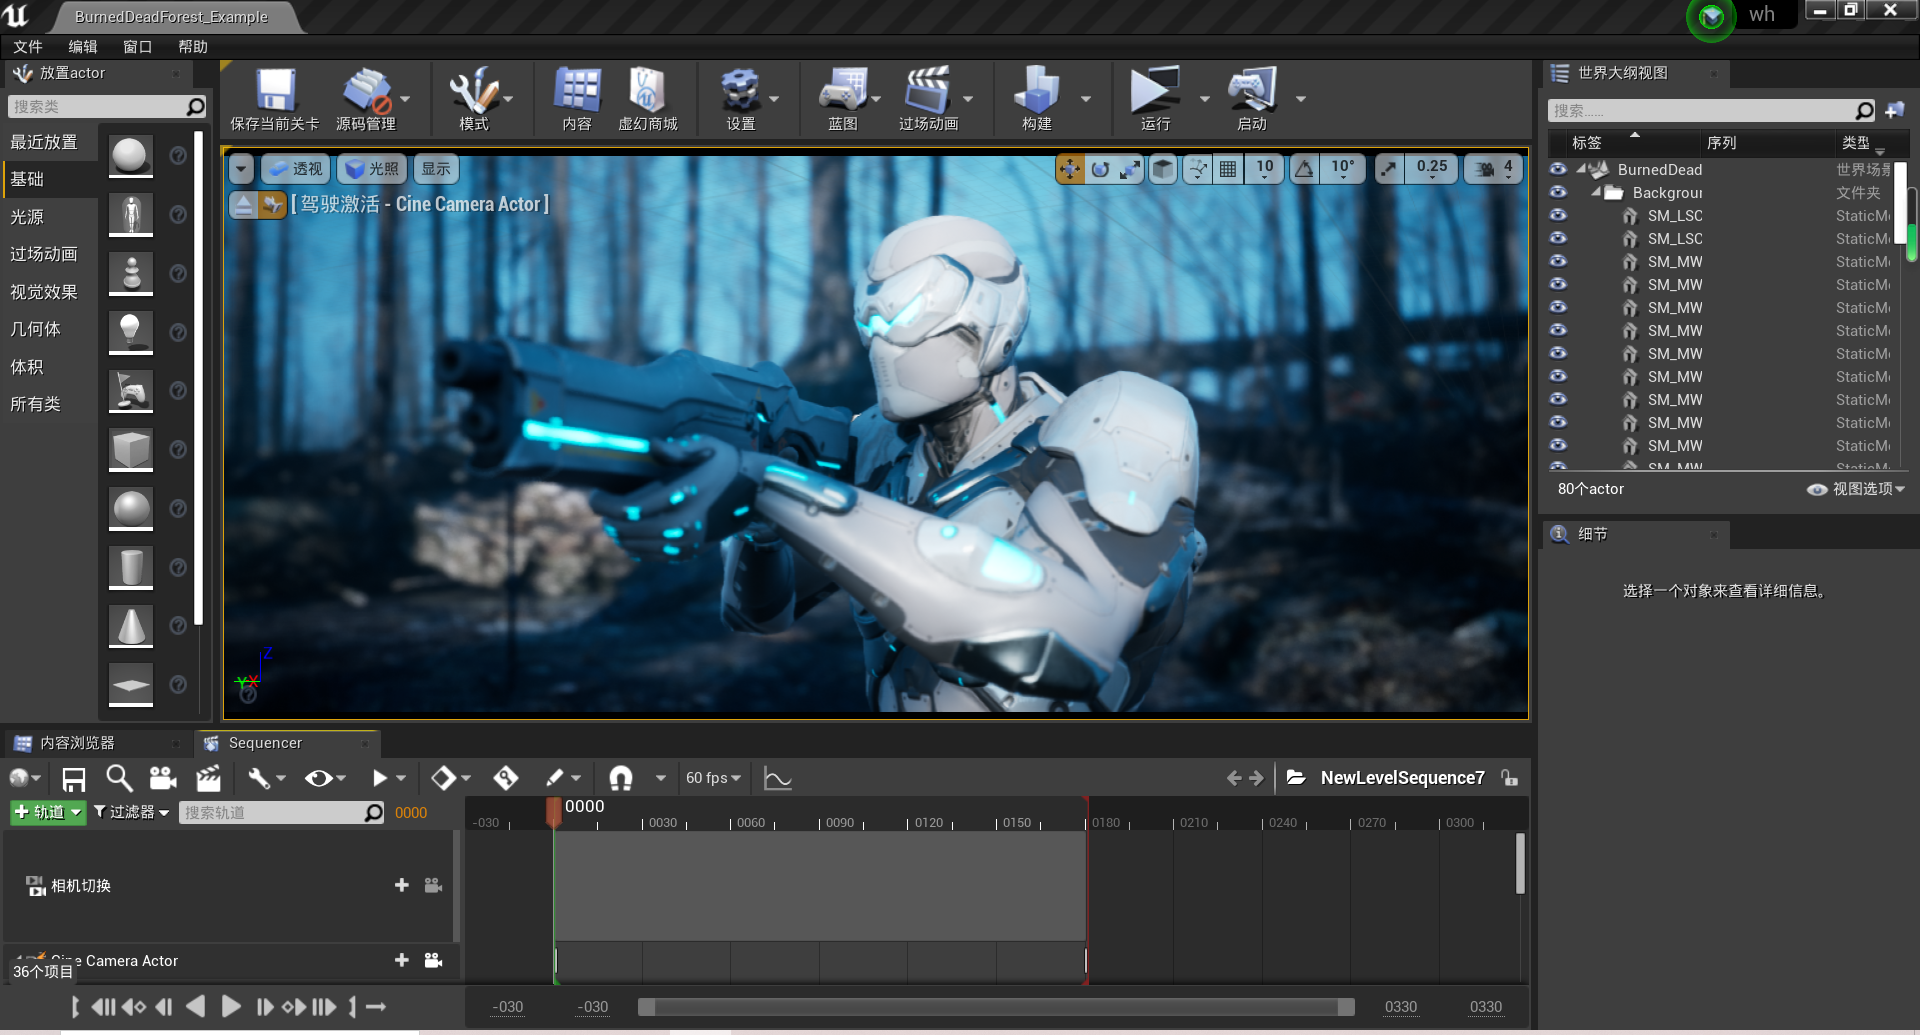Toggle scale snapping in the viewport
The height and width of the screenshot is (1035, 1920).
coord(1389,169)
